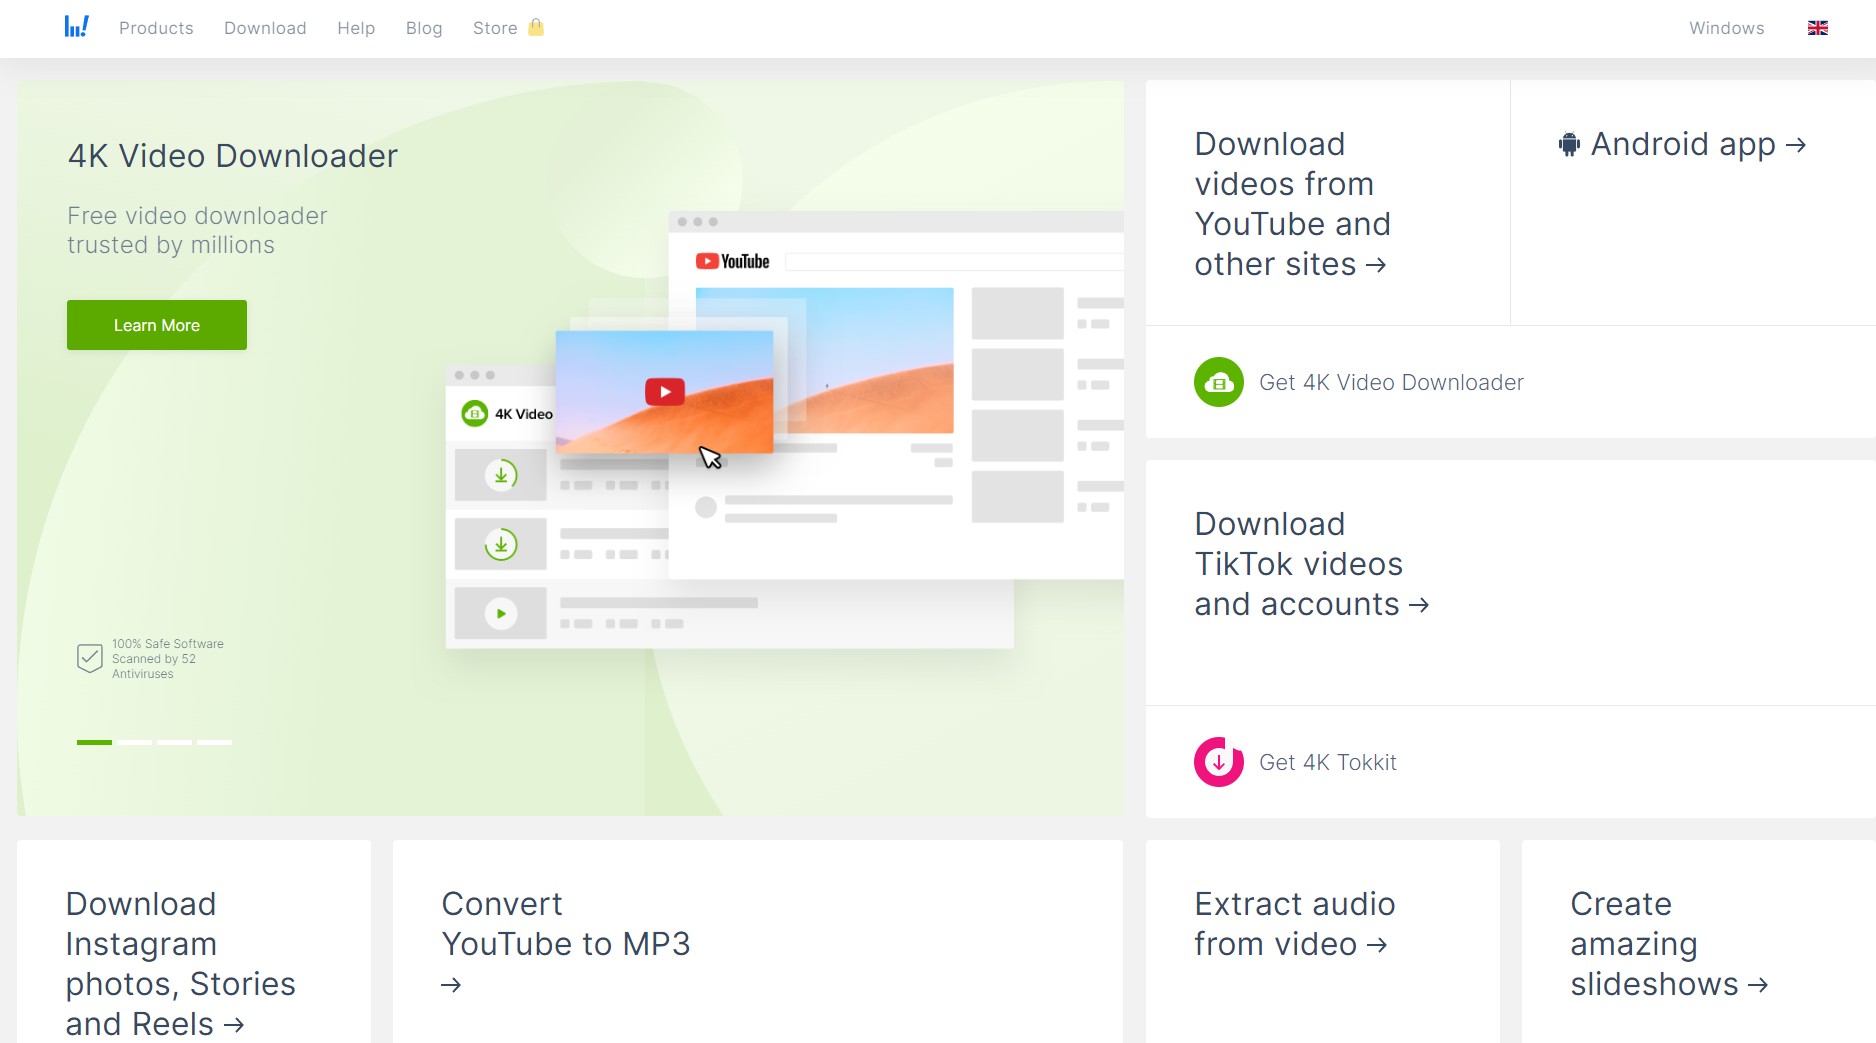Click the 4K Video Downloader banner title
Screen dimensions: 1876x1043
click(x=232, y=156)
